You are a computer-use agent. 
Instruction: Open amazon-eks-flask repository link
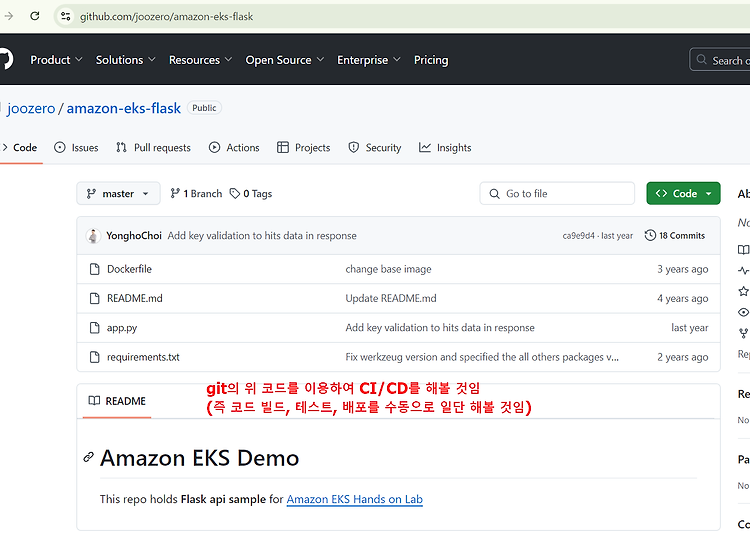(x=123, y=108)
